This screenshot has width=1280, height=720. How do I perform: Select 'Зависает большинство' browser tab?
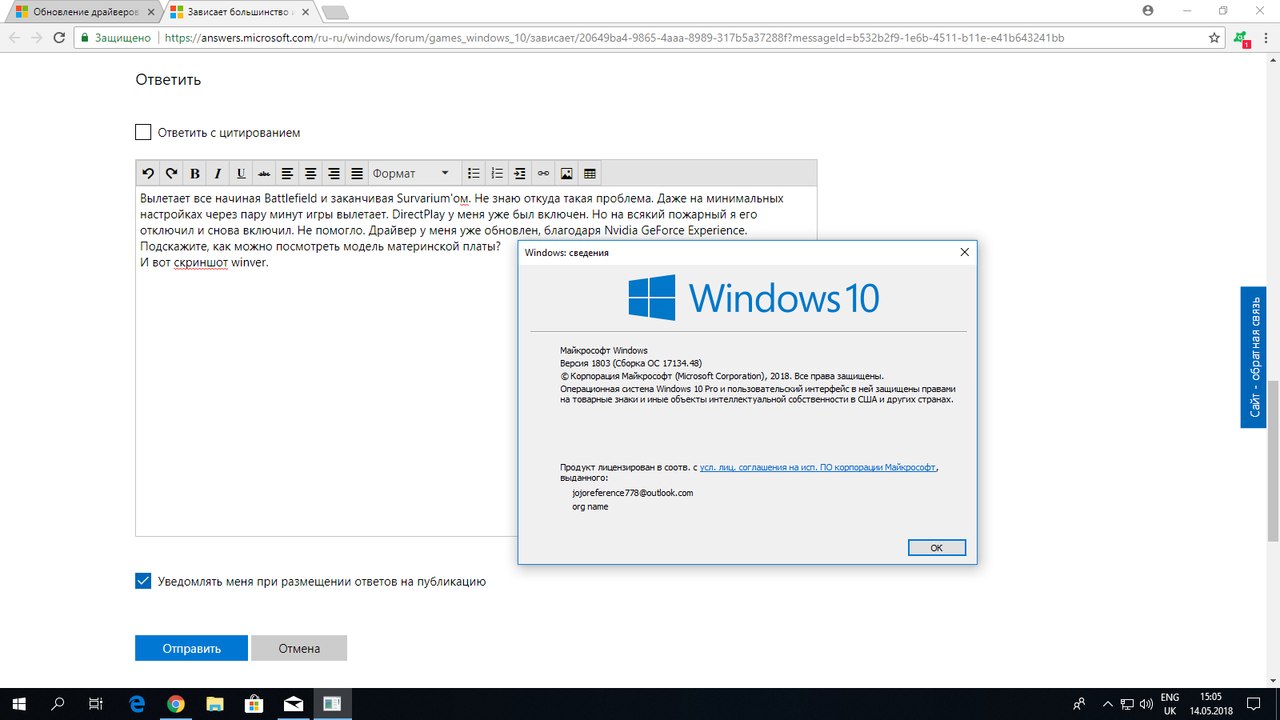click(x=241, y=12)
